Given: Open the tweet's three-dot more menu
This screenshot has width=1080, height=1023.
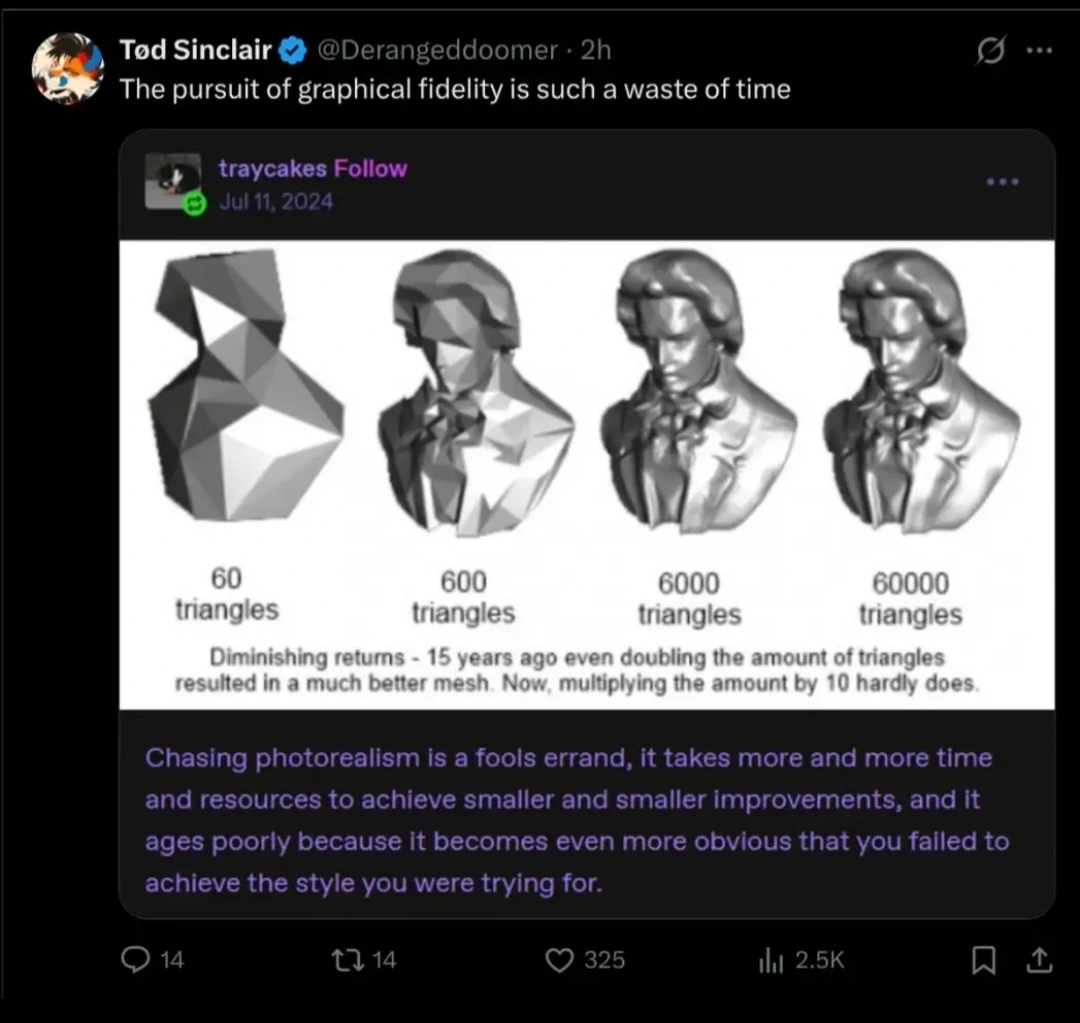Looking at the screenshot, I should point(1039,50).
